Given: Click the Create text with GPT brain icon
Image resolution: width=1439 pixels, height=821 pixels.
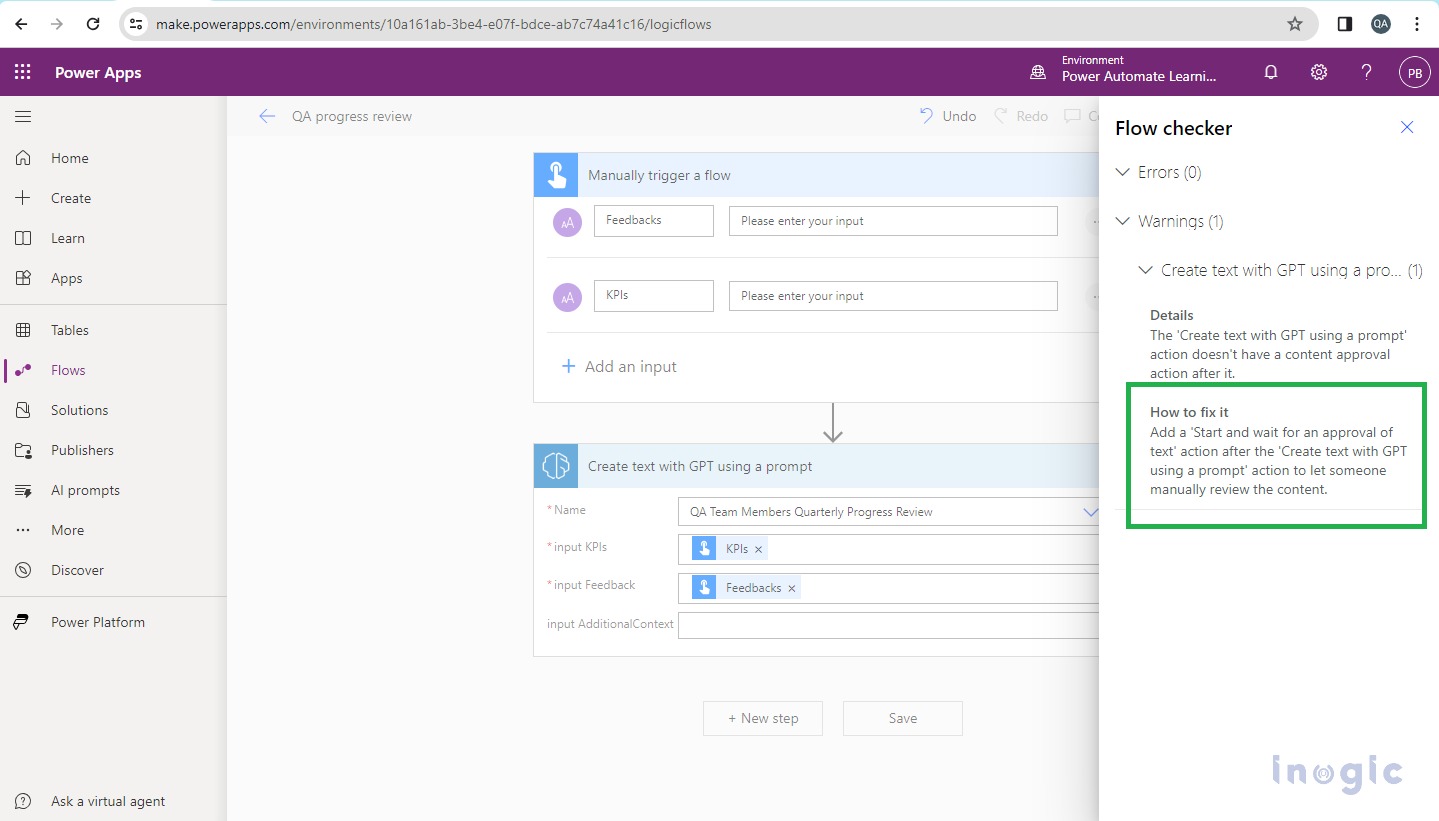Looking at the screenshot, I should pos(555,466).
